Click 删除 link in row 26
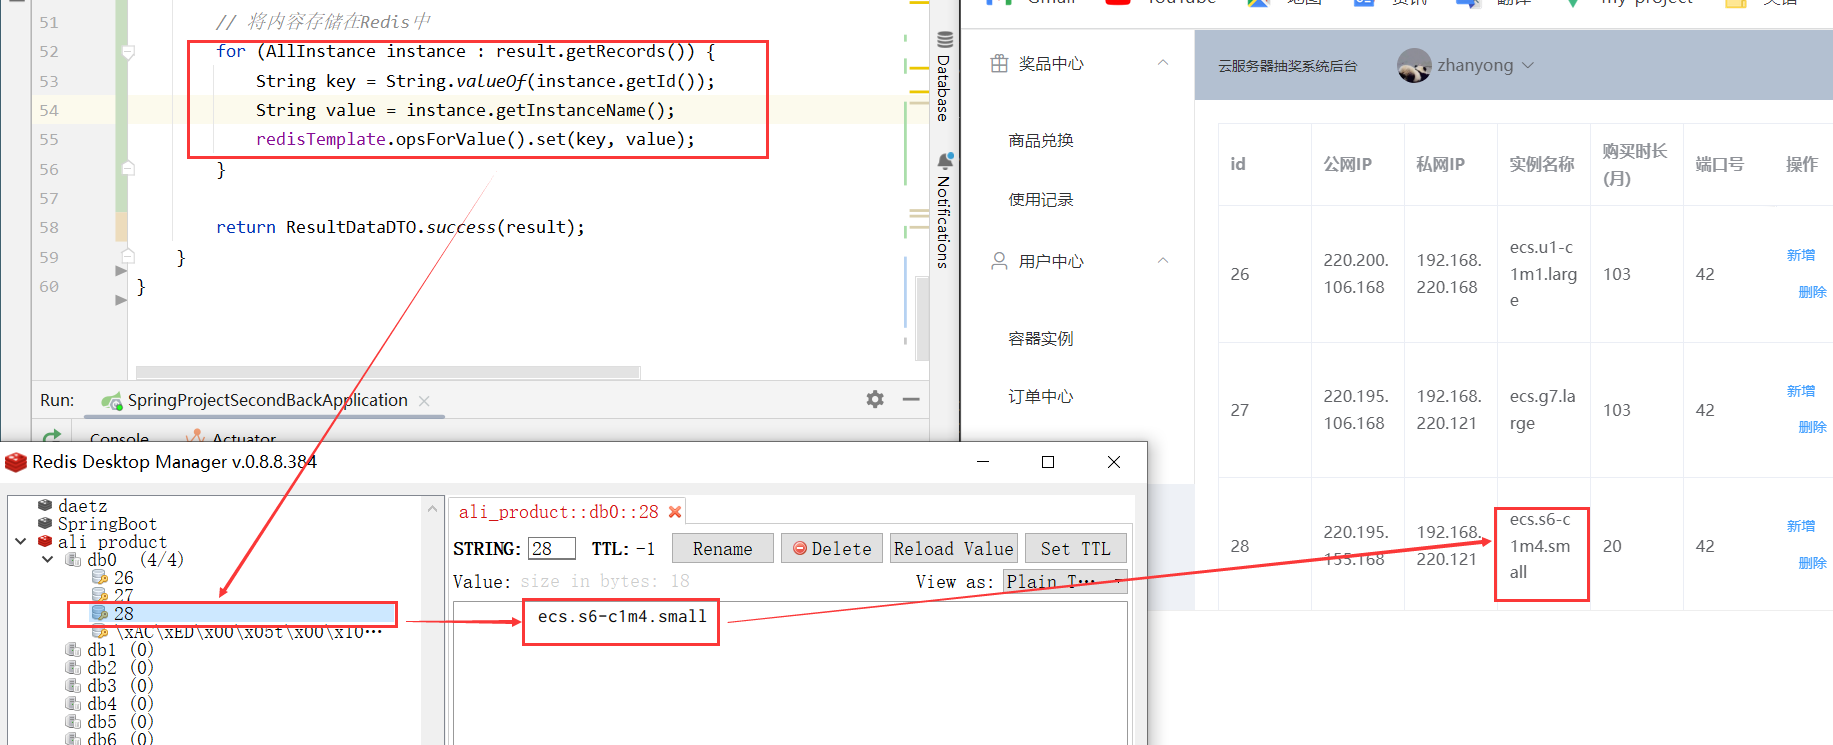This screenshot has width=1833, height=745. coord(1812,292)
